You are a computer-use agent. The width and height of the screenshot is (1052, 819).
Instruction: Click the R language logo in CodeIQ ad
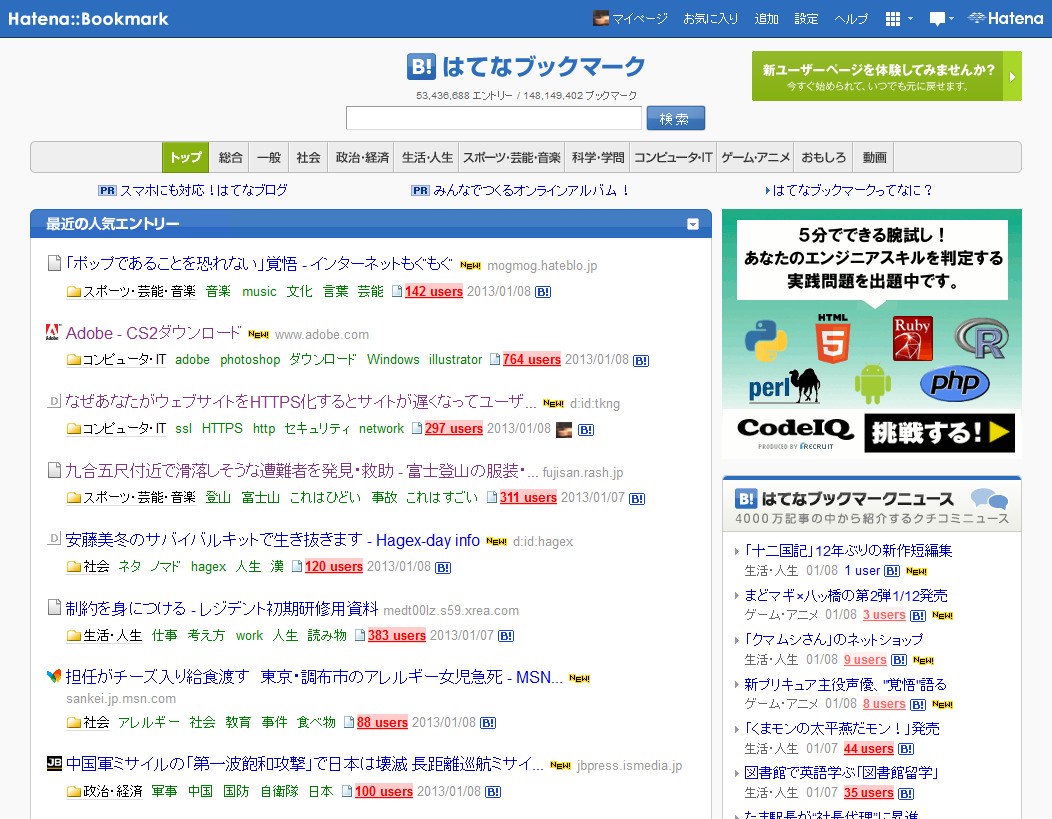click(x=982, y=338)
